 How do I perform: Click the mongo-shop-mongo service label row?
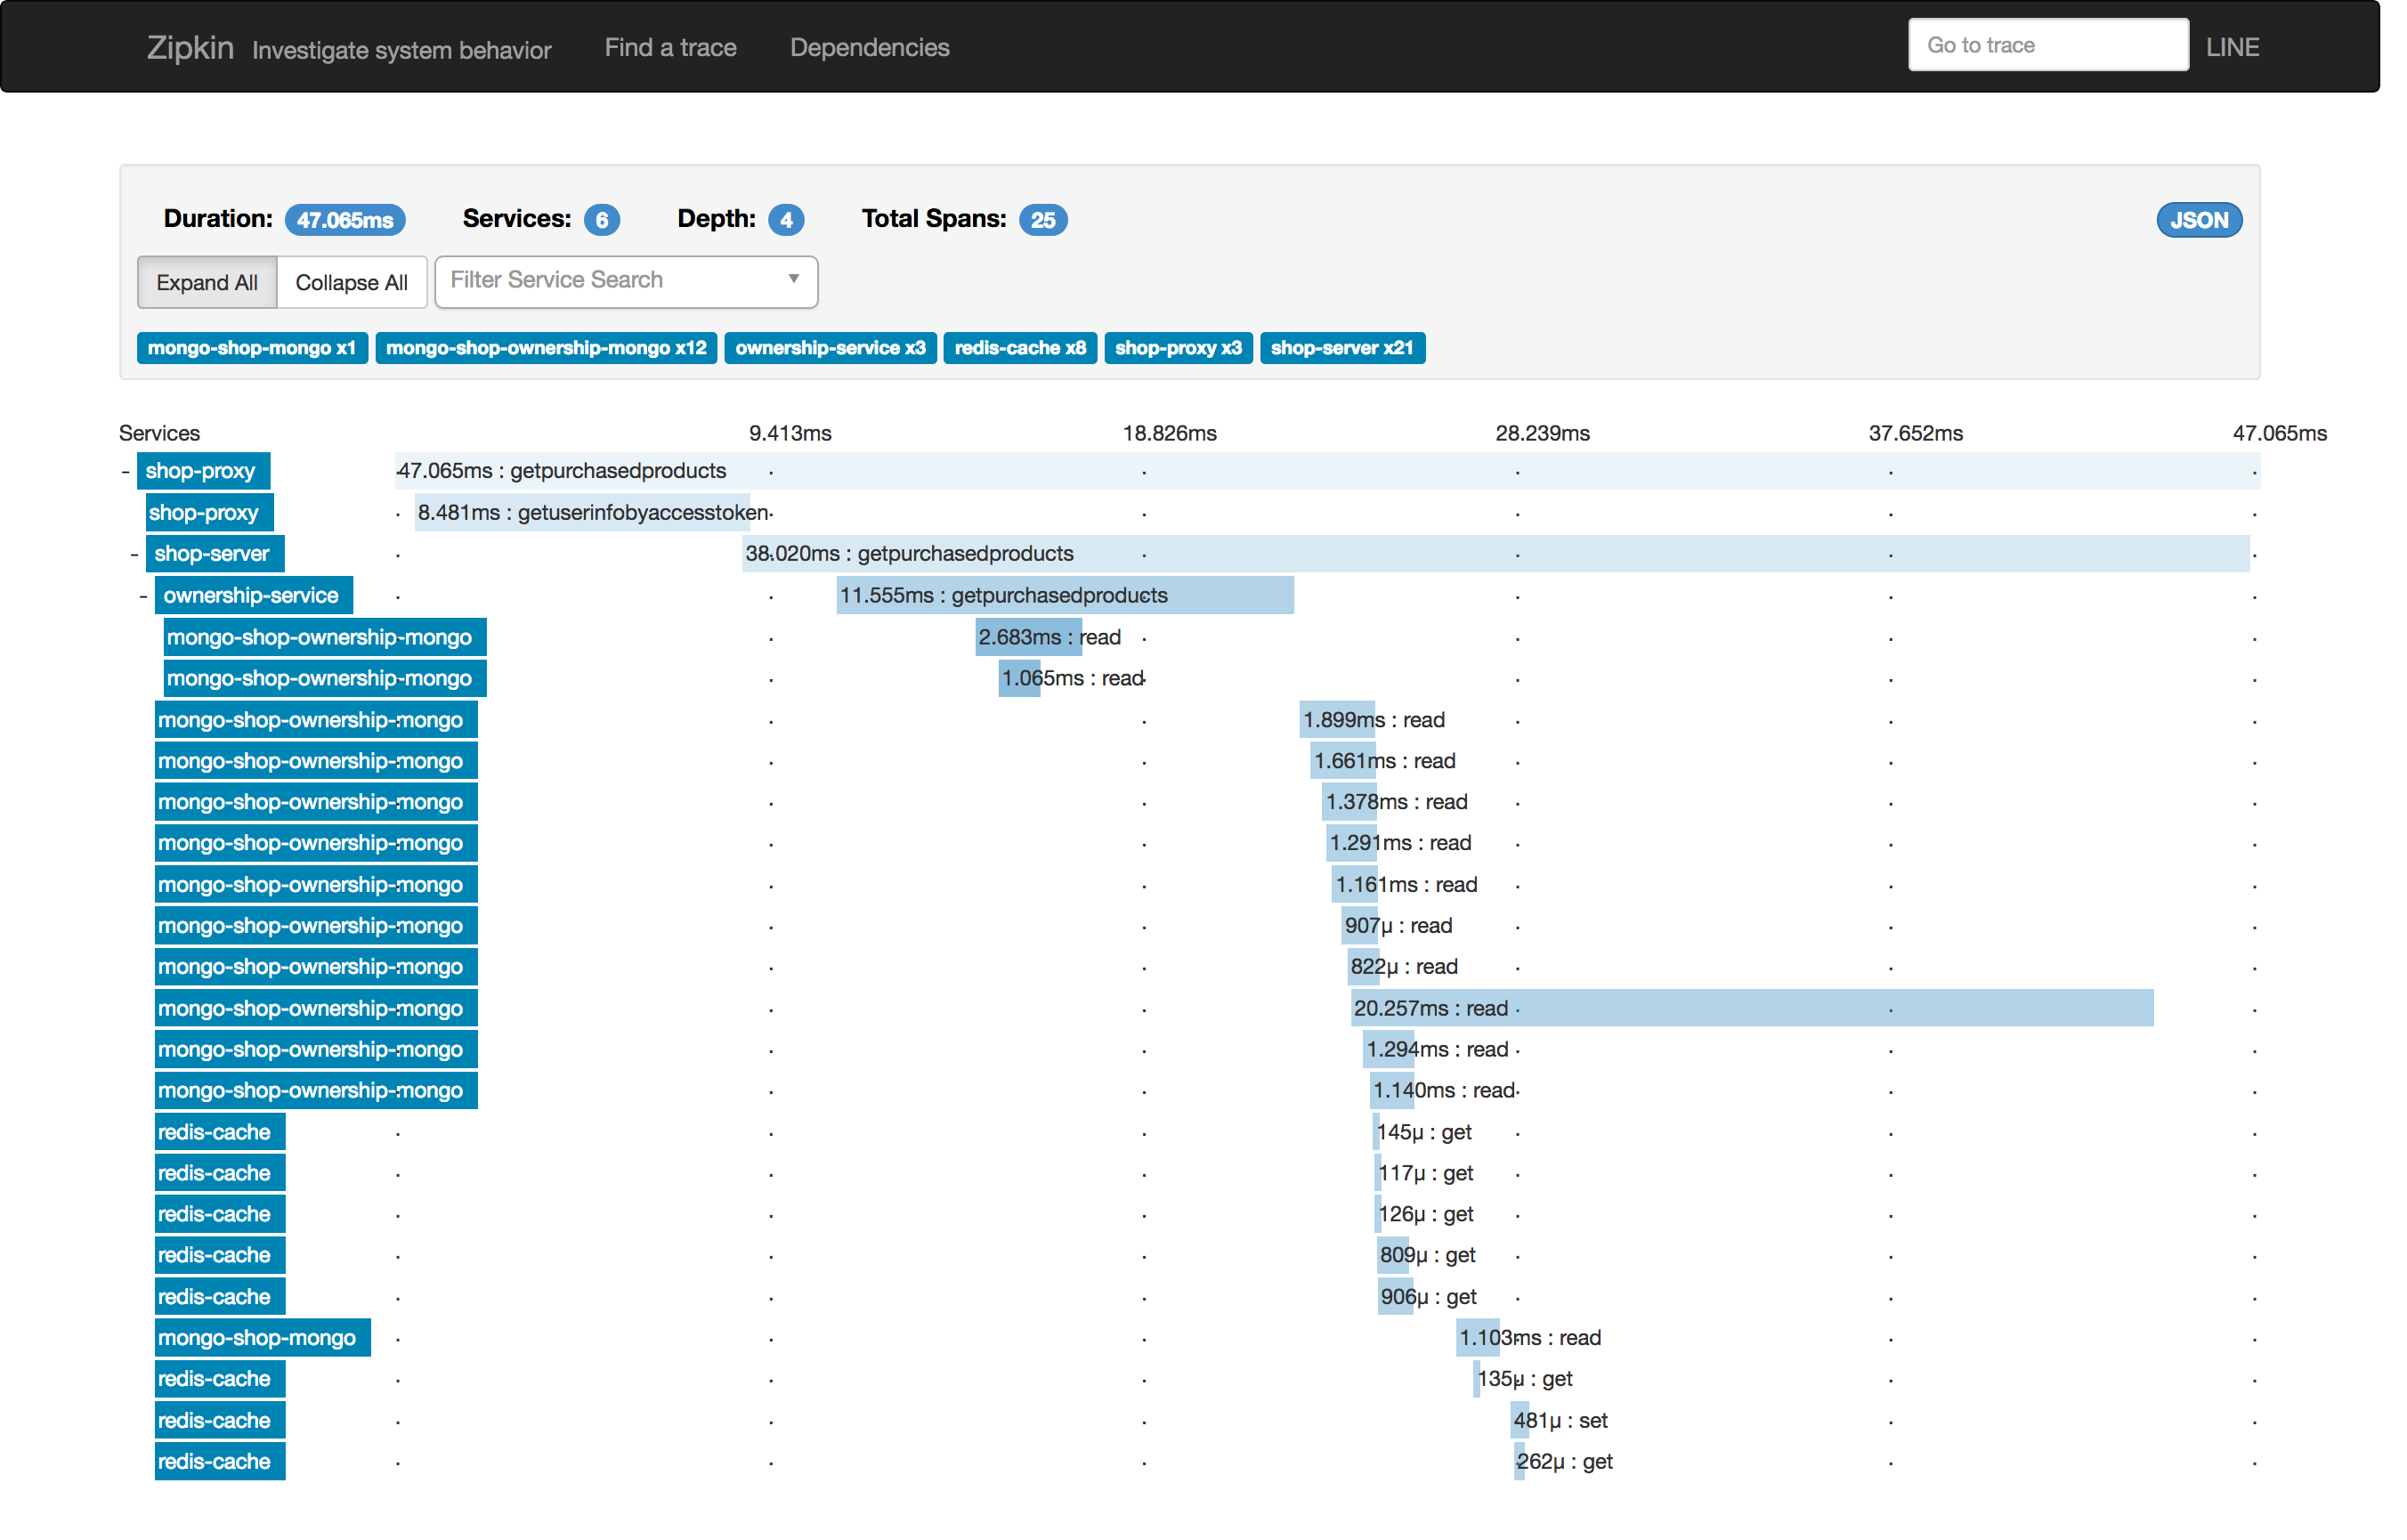(262, 1338)
